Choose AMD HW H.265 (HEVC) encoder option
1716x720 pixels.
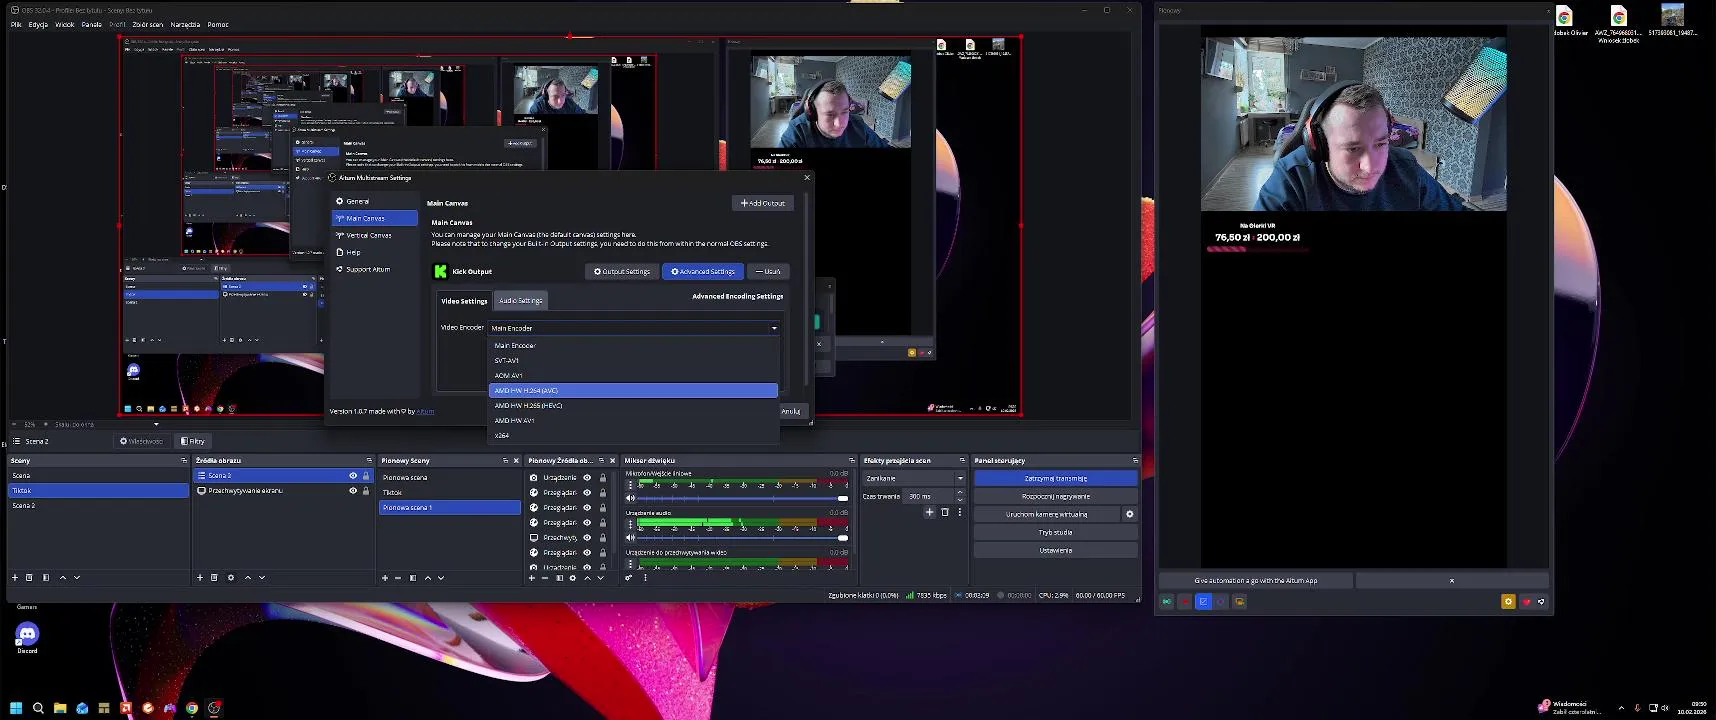[633, 405]
